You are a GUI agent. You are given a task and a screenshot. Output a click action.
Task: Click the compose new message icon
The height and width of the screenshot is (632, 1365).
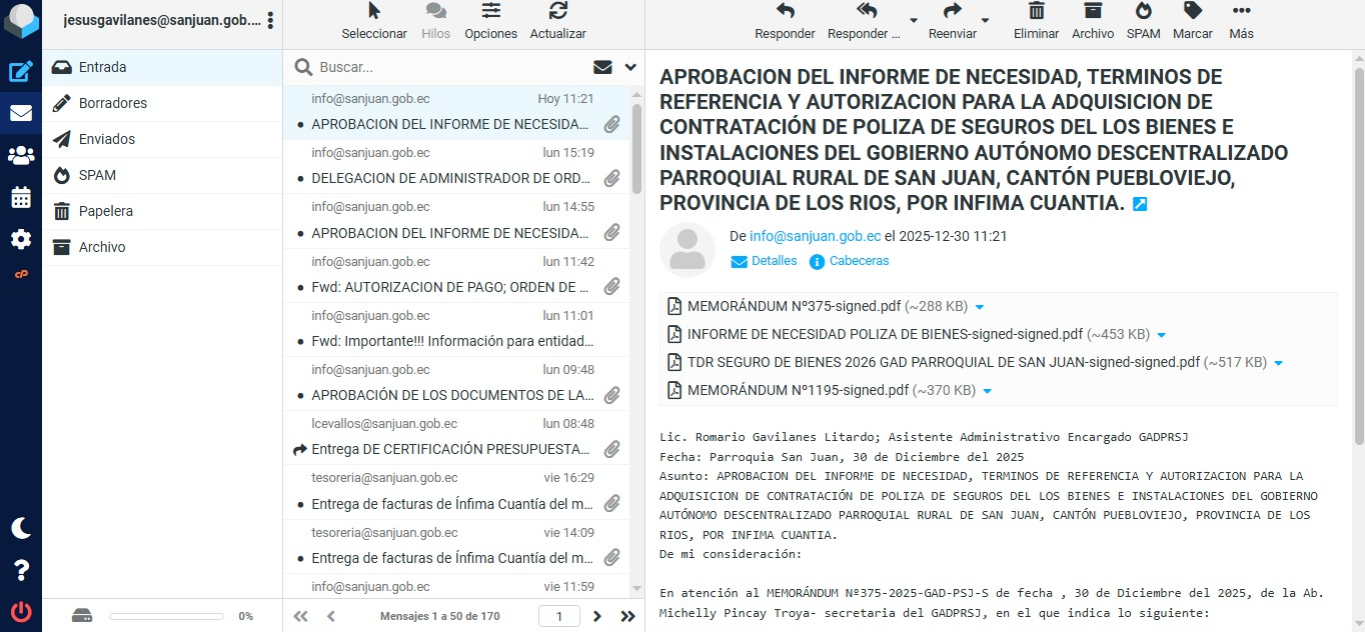20,71
